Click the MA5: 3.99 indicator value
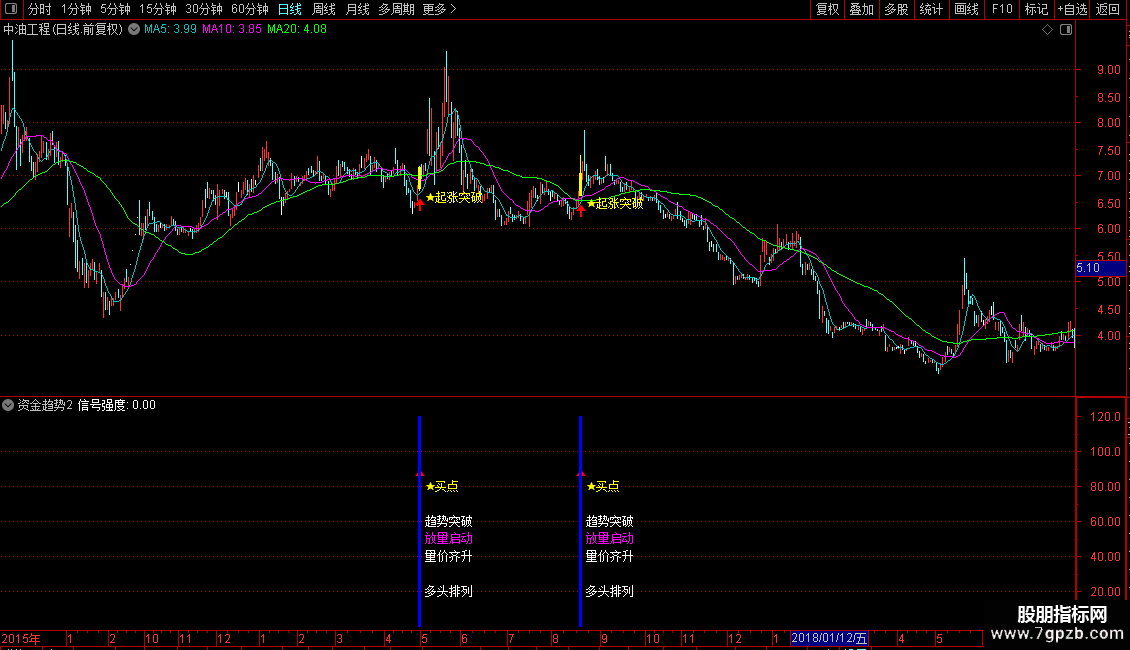Screen dimensions: 1130x650 click(170, 30)
